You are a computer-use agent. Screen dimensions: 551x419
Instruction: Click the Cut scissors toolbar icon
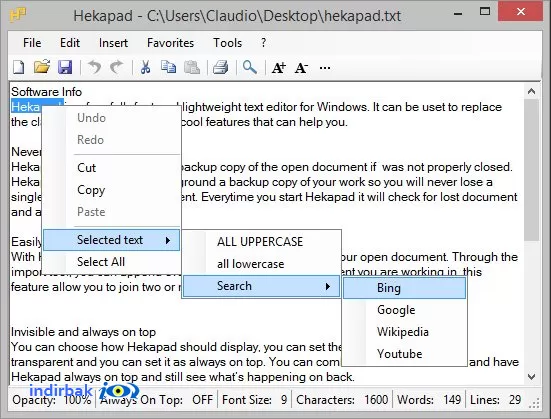[x=145, y=67]
